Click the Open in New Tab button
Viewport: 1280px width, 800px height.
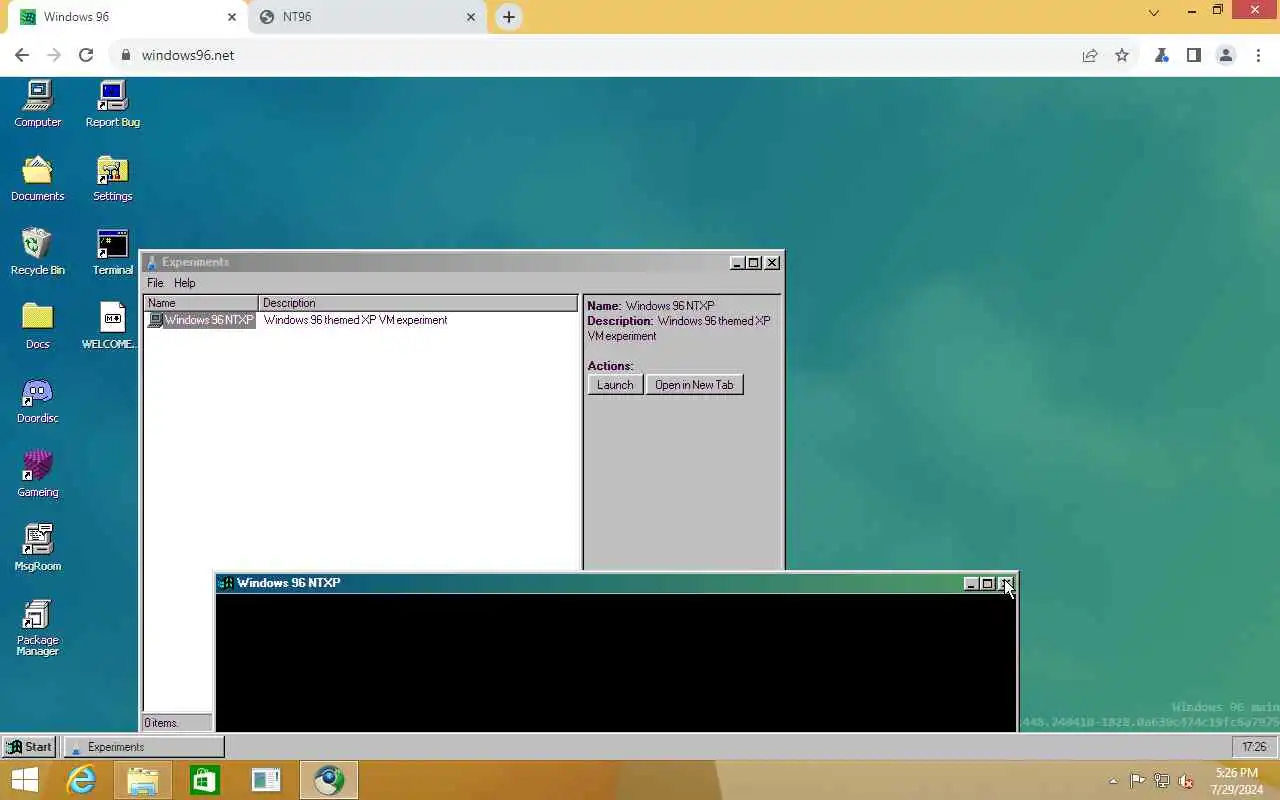click(694, 385)
